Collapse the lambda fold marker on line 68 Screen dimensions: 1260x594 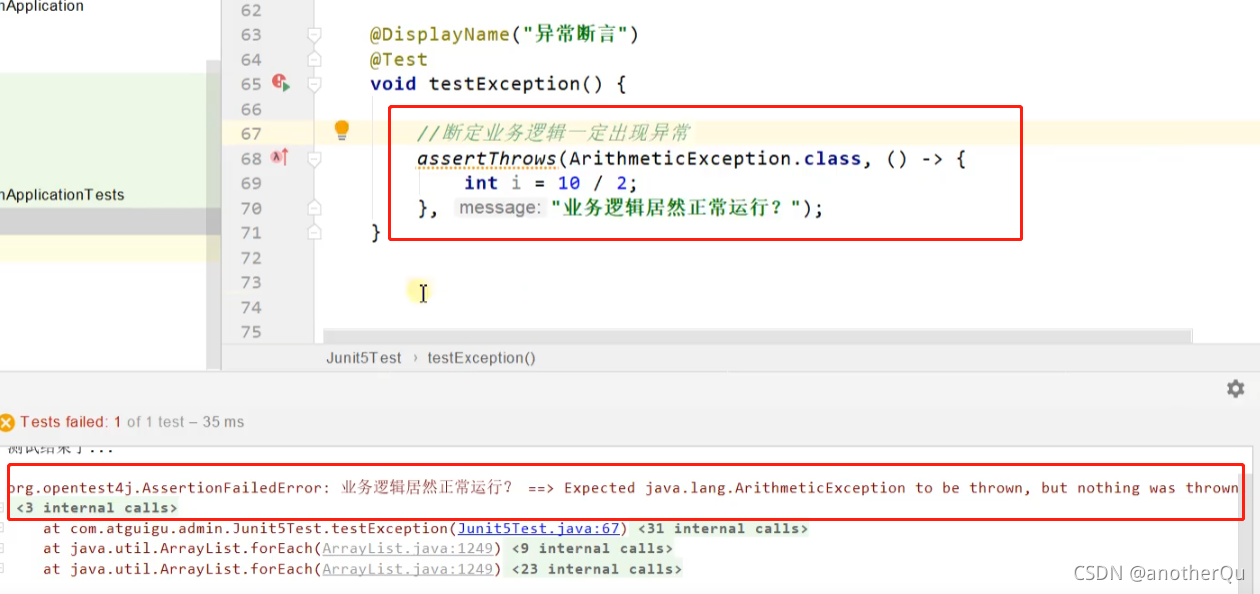[x=314, y=158]
